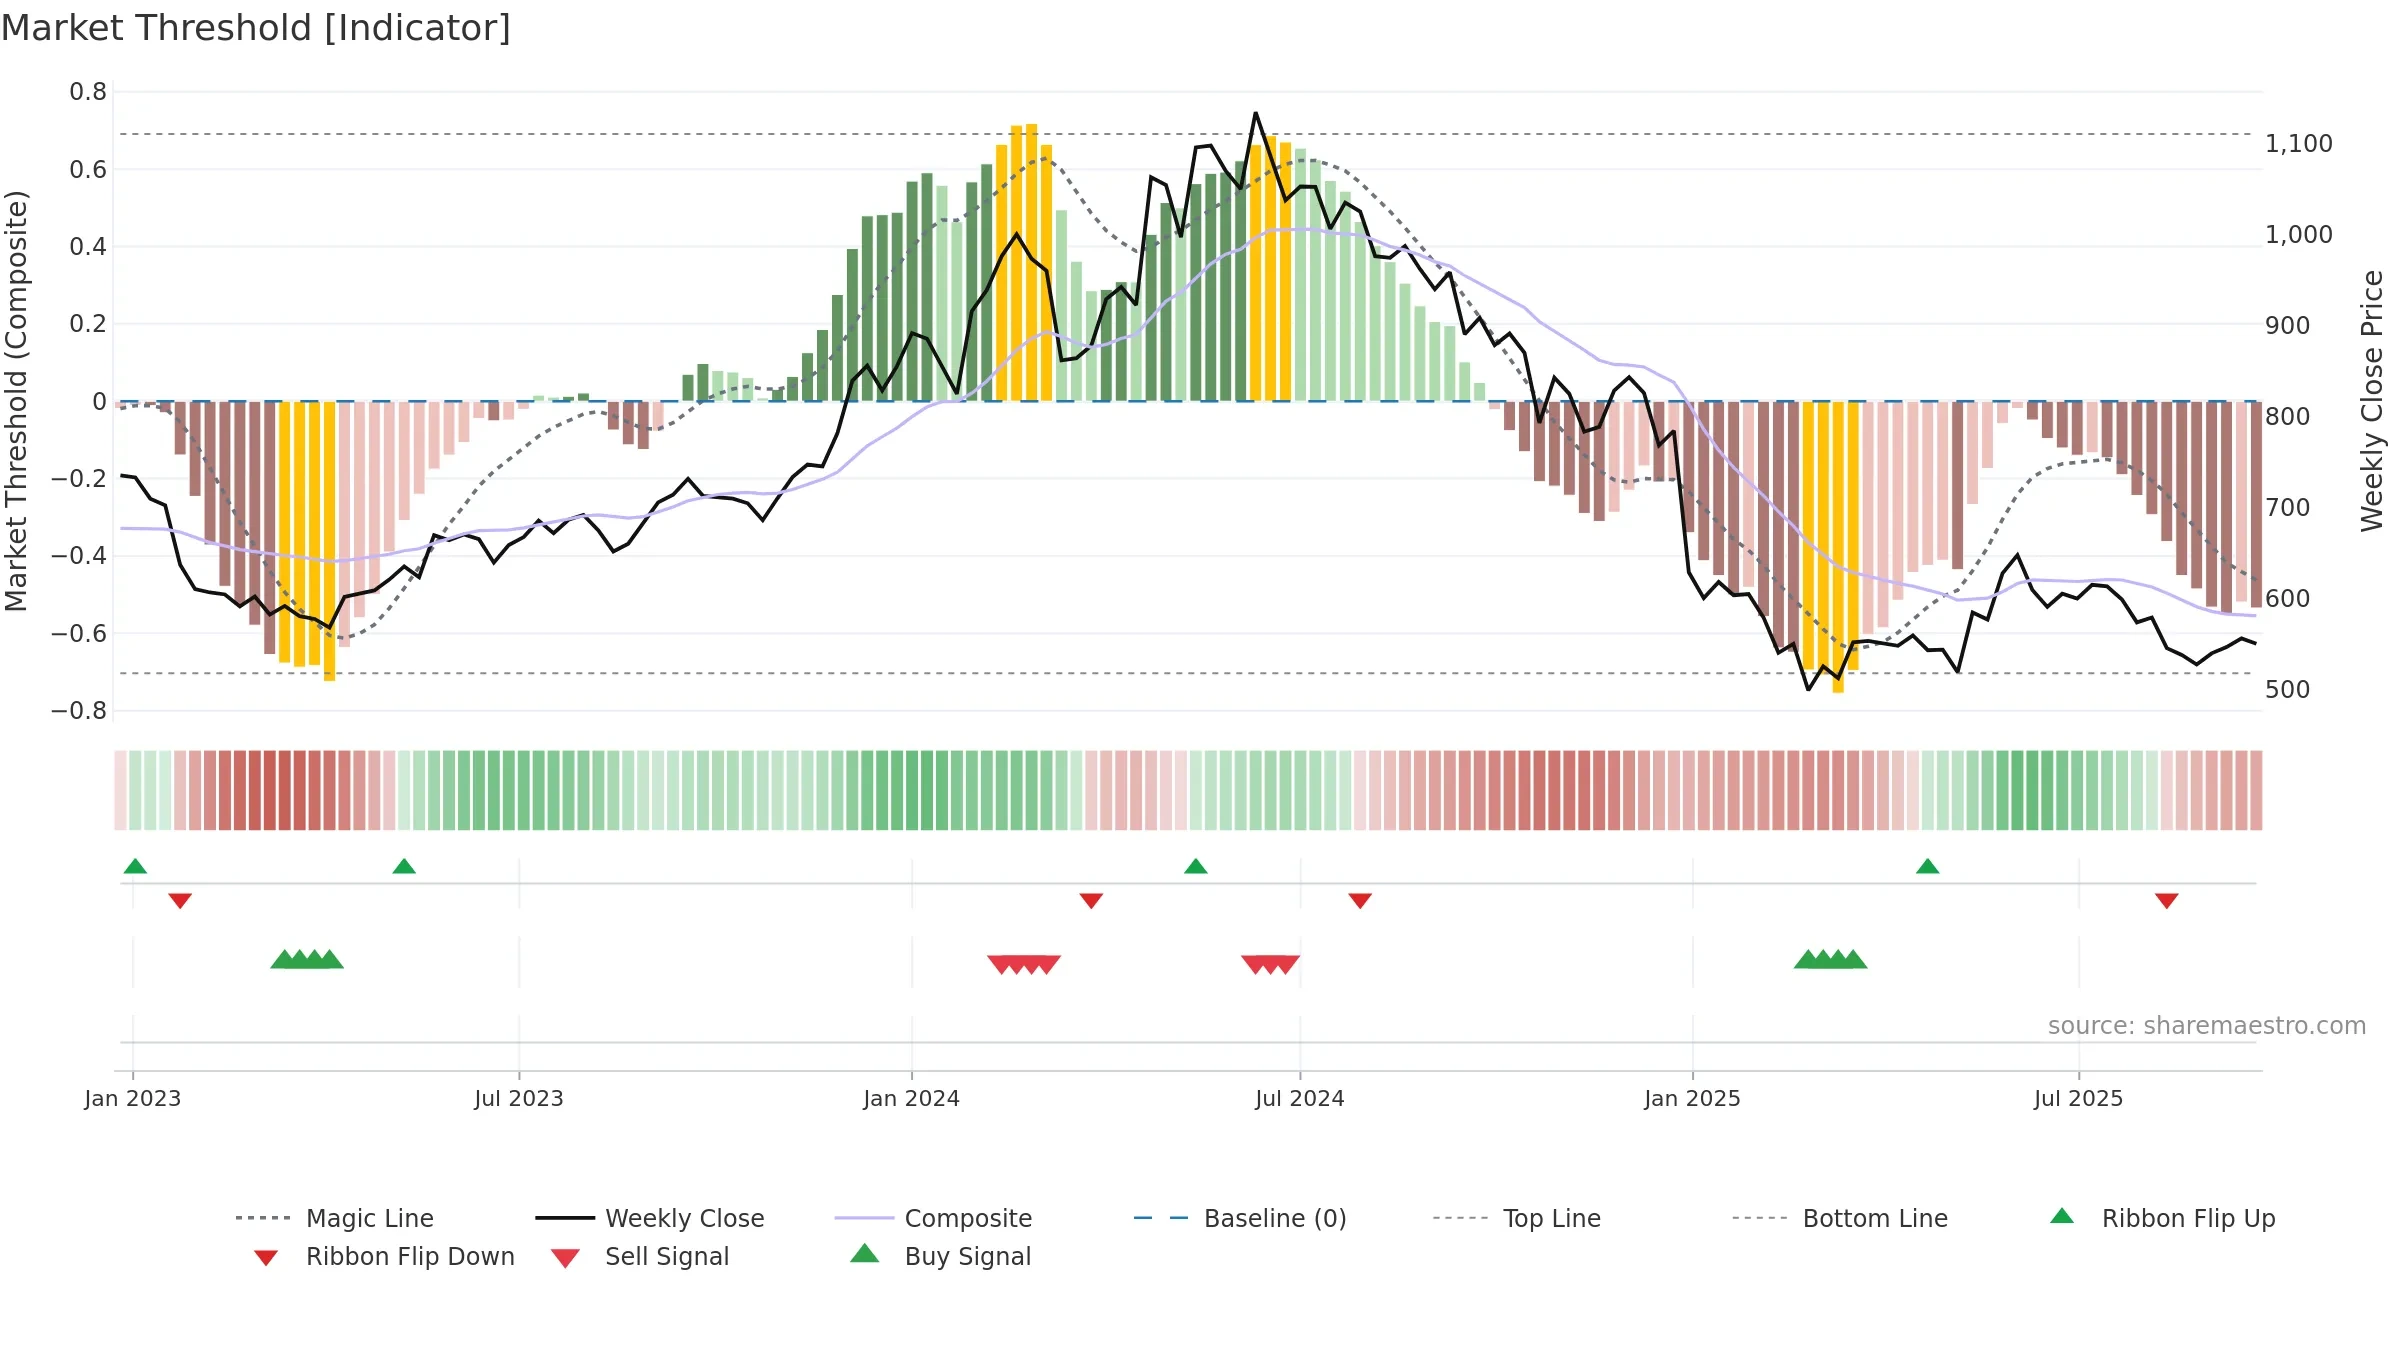Click the Jan 2025 x-axis label
This screenshot has height=1350, width=2400.
pos(1693,1099)
